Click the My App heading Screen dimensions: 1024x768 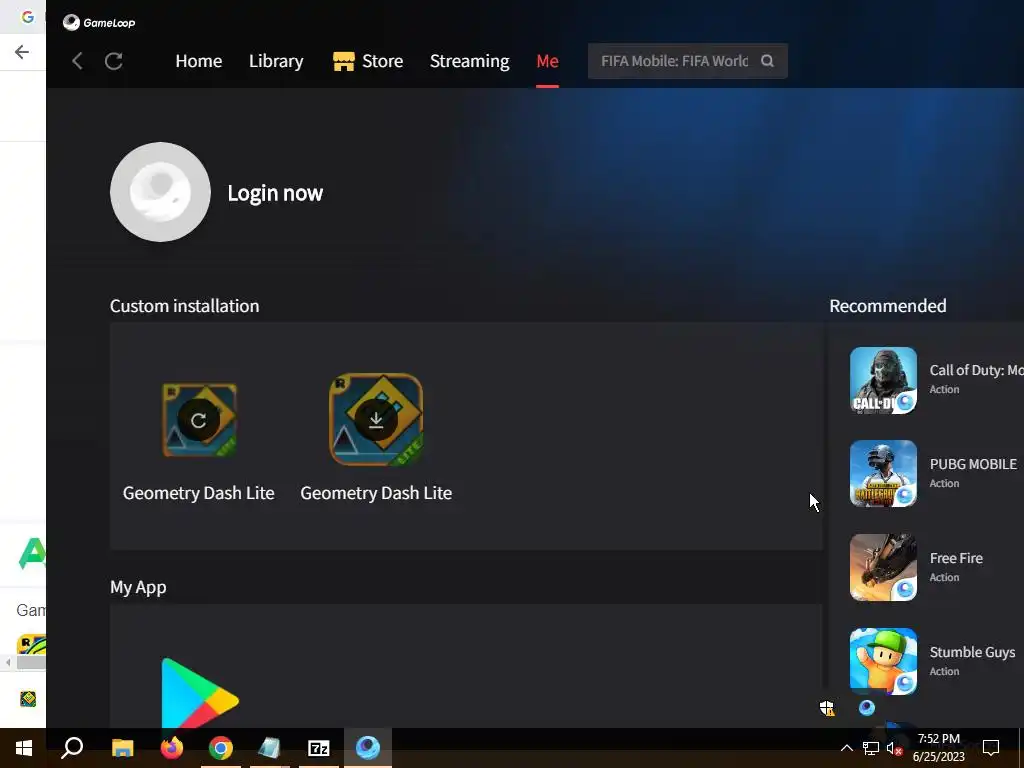point(138,587)
